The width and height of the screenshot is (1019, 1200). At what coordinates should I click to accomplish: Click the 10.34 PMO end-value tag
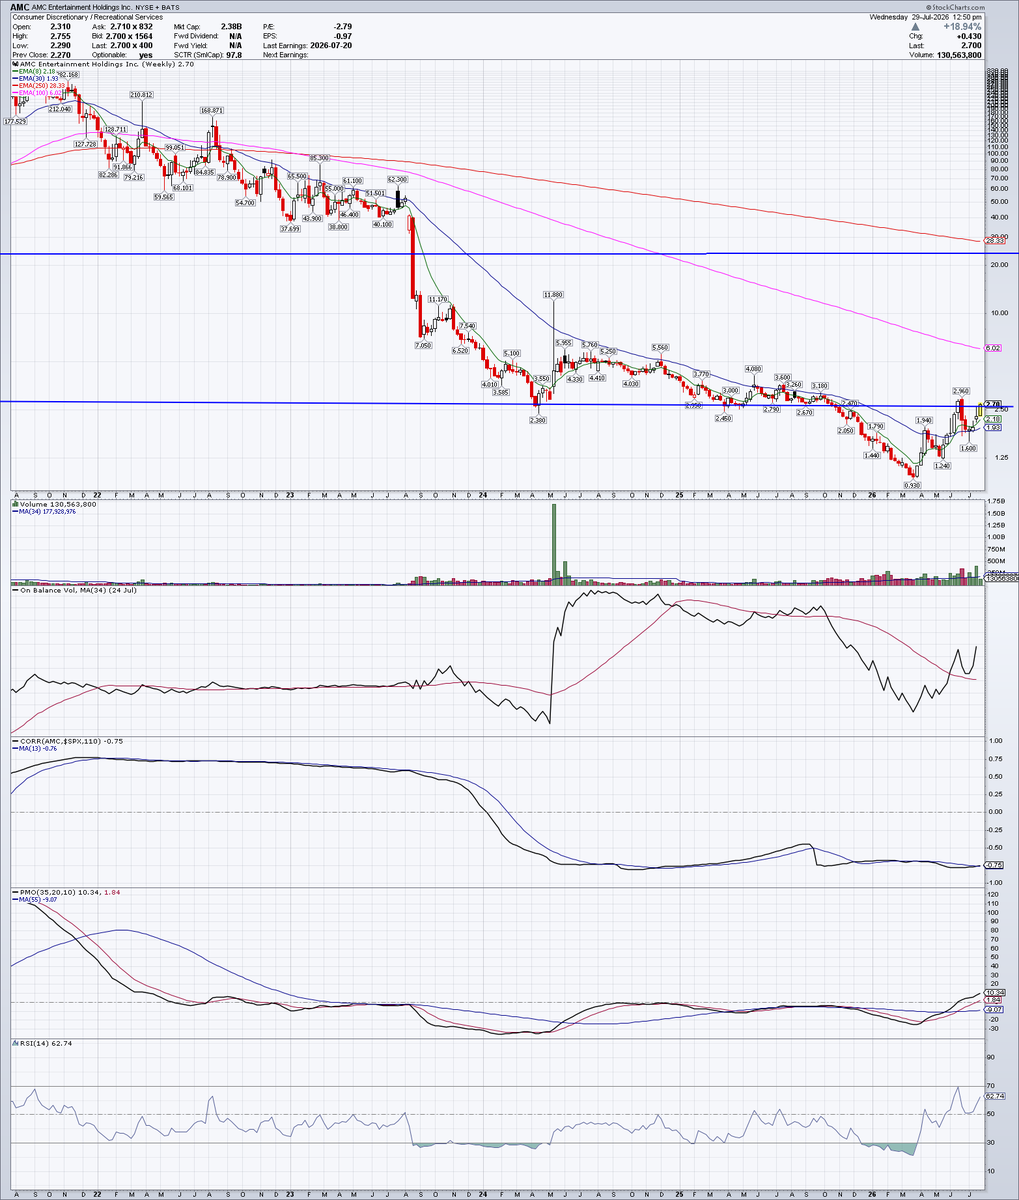click(995, 992)
